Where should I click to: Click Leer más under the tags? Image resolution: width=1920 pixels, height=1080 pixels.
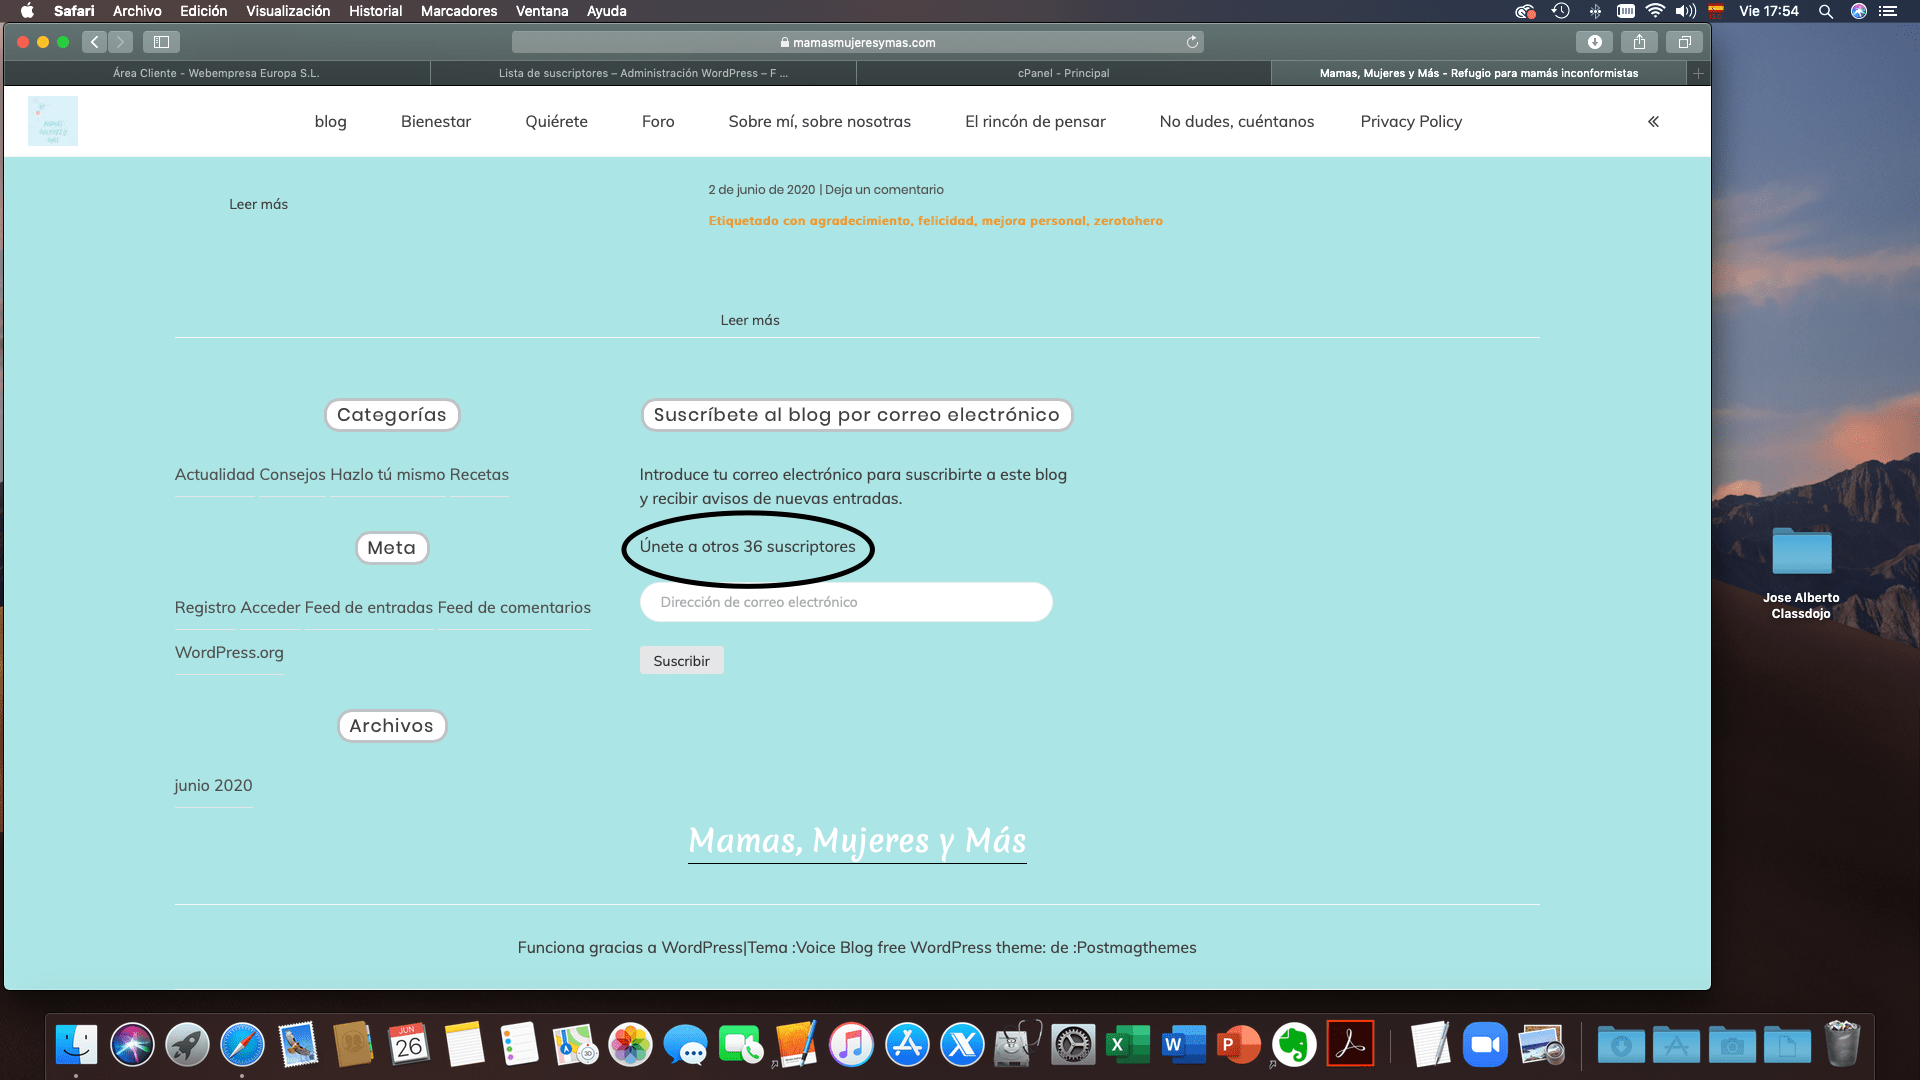pyautogui.click(x=750, y=320)
